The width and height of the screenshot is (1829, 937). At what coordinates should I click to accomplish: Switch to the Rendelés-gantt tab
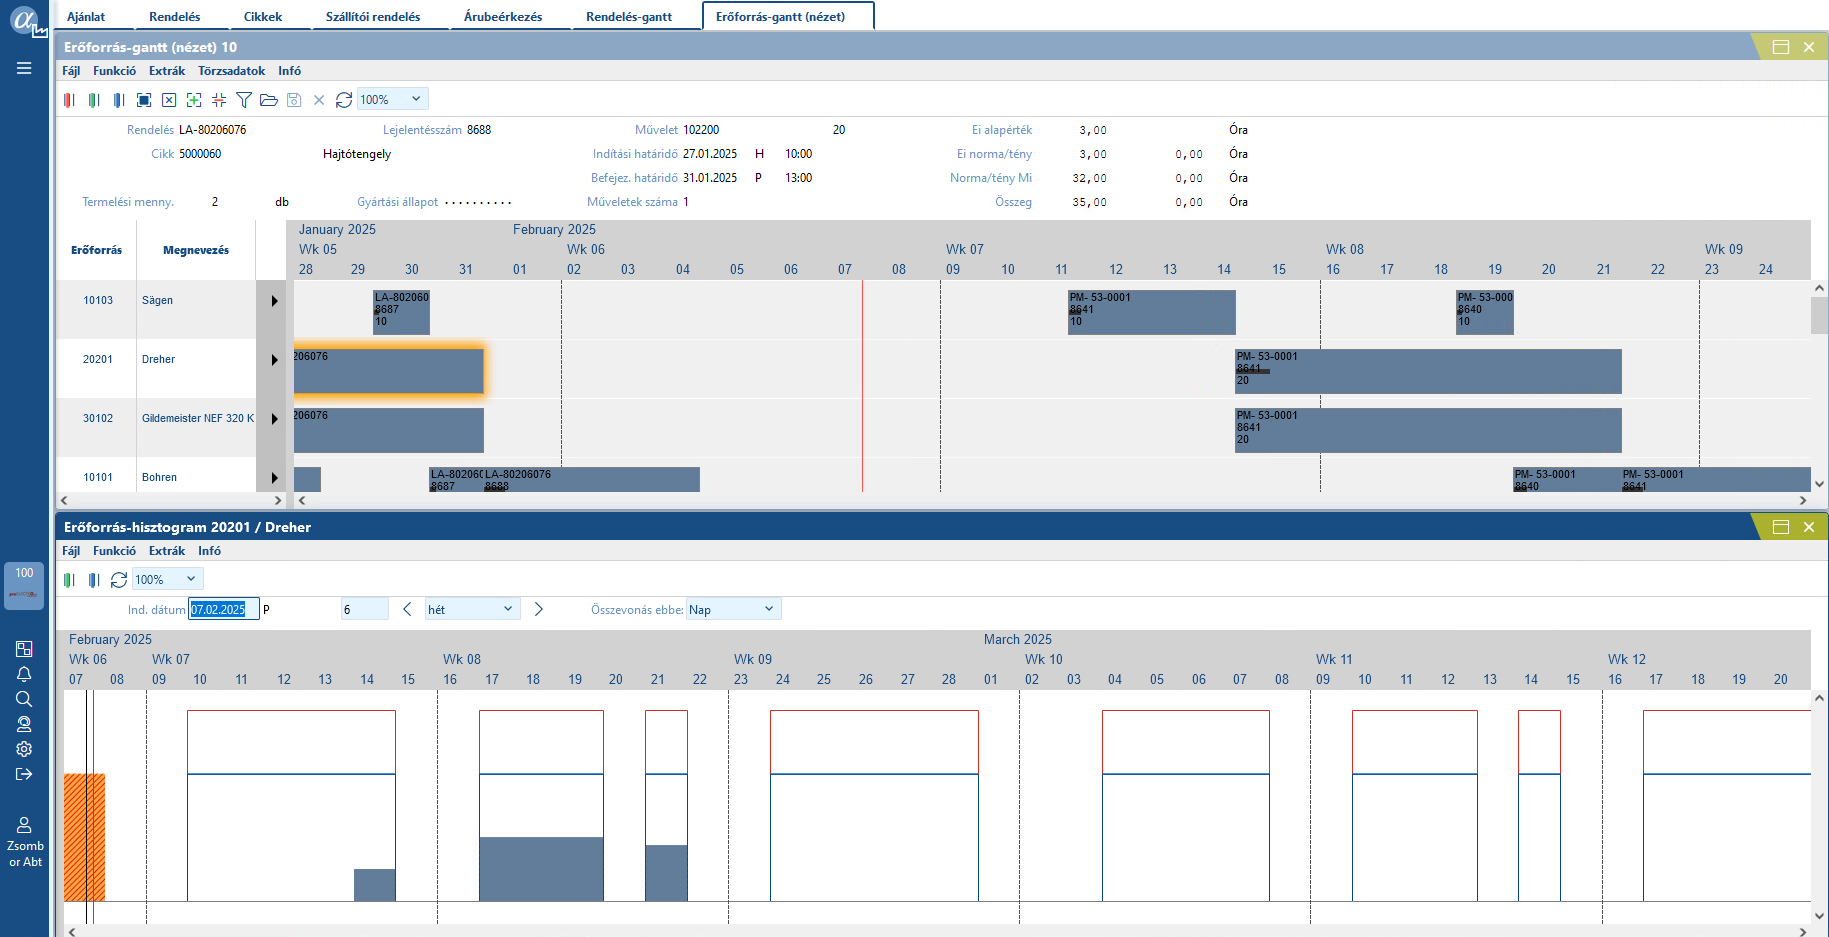[628, 17]
